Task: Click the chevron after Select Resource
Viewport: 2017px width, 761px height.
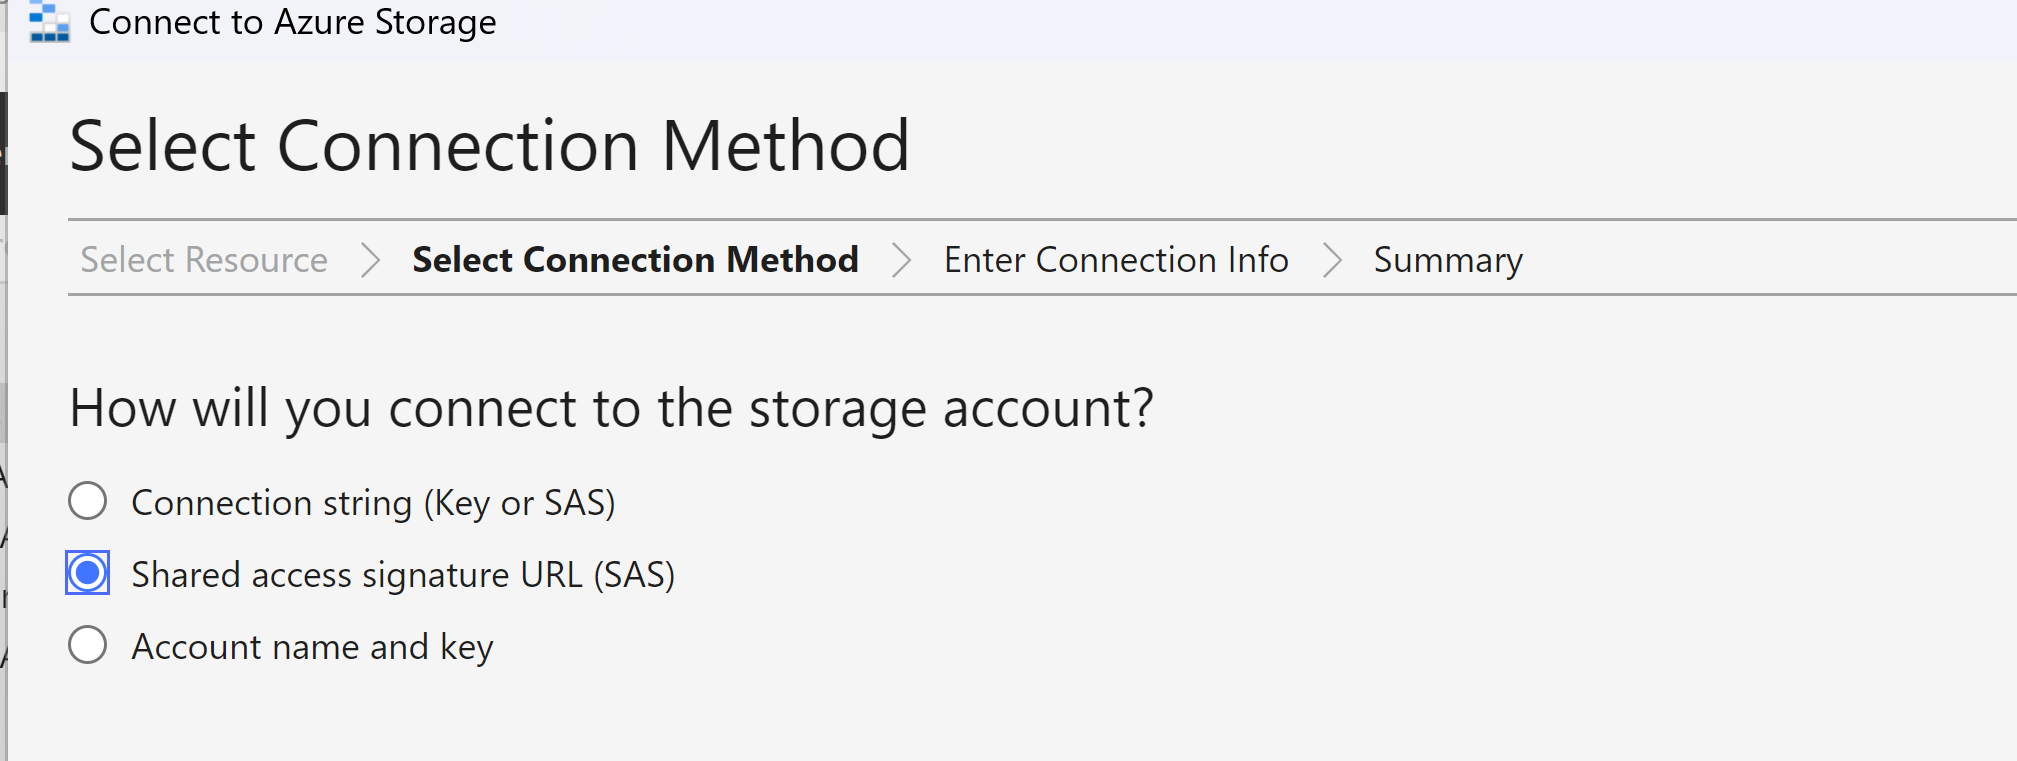Action: coord(370,259)
